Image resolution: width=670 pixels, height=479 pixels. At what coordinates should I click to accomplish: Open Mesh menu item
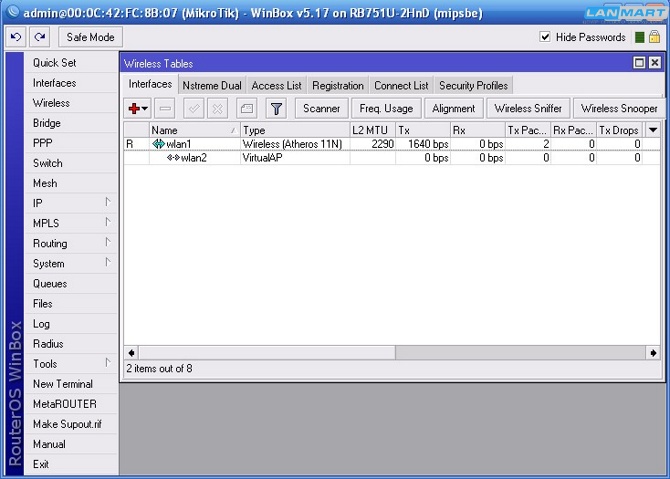tap(71, 183)
